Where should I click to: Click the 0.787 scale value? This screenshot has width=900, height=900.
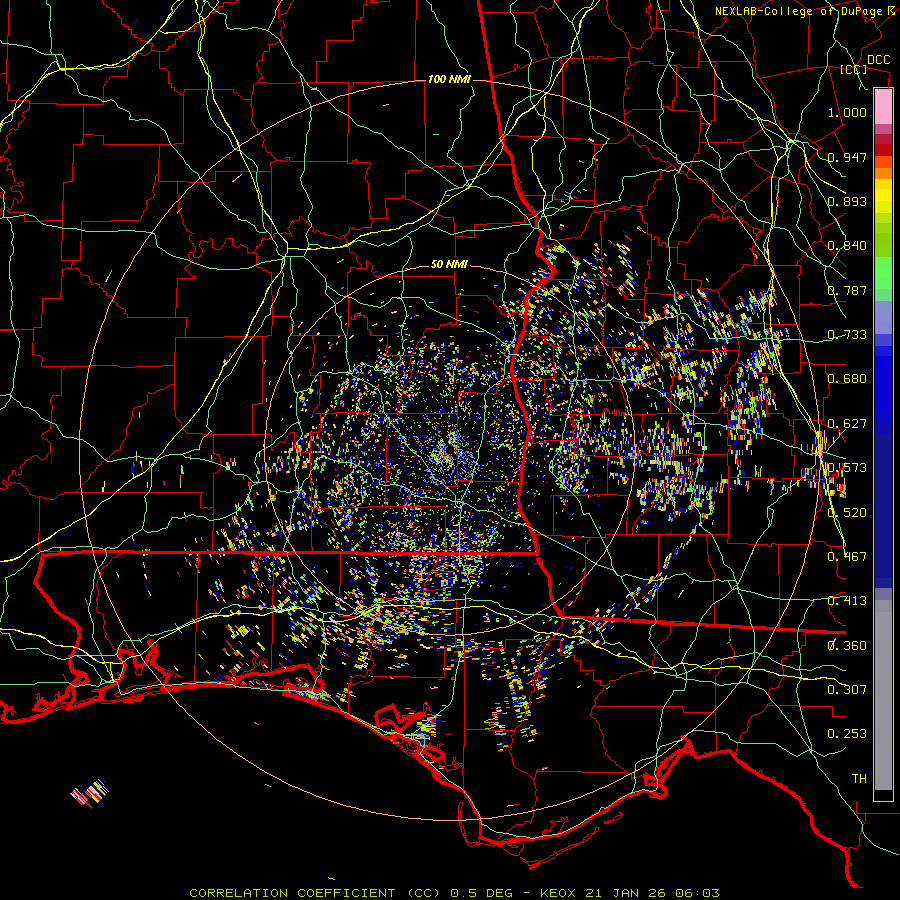click(x=847, y=290)
